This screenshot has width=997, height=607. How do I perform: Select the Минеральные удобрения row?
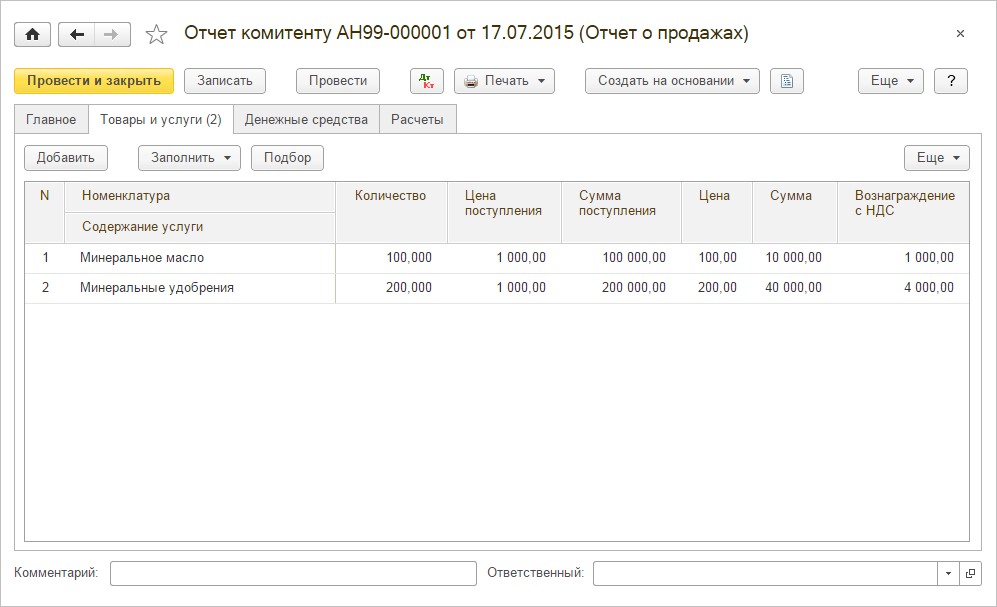(x=497, y=288)
